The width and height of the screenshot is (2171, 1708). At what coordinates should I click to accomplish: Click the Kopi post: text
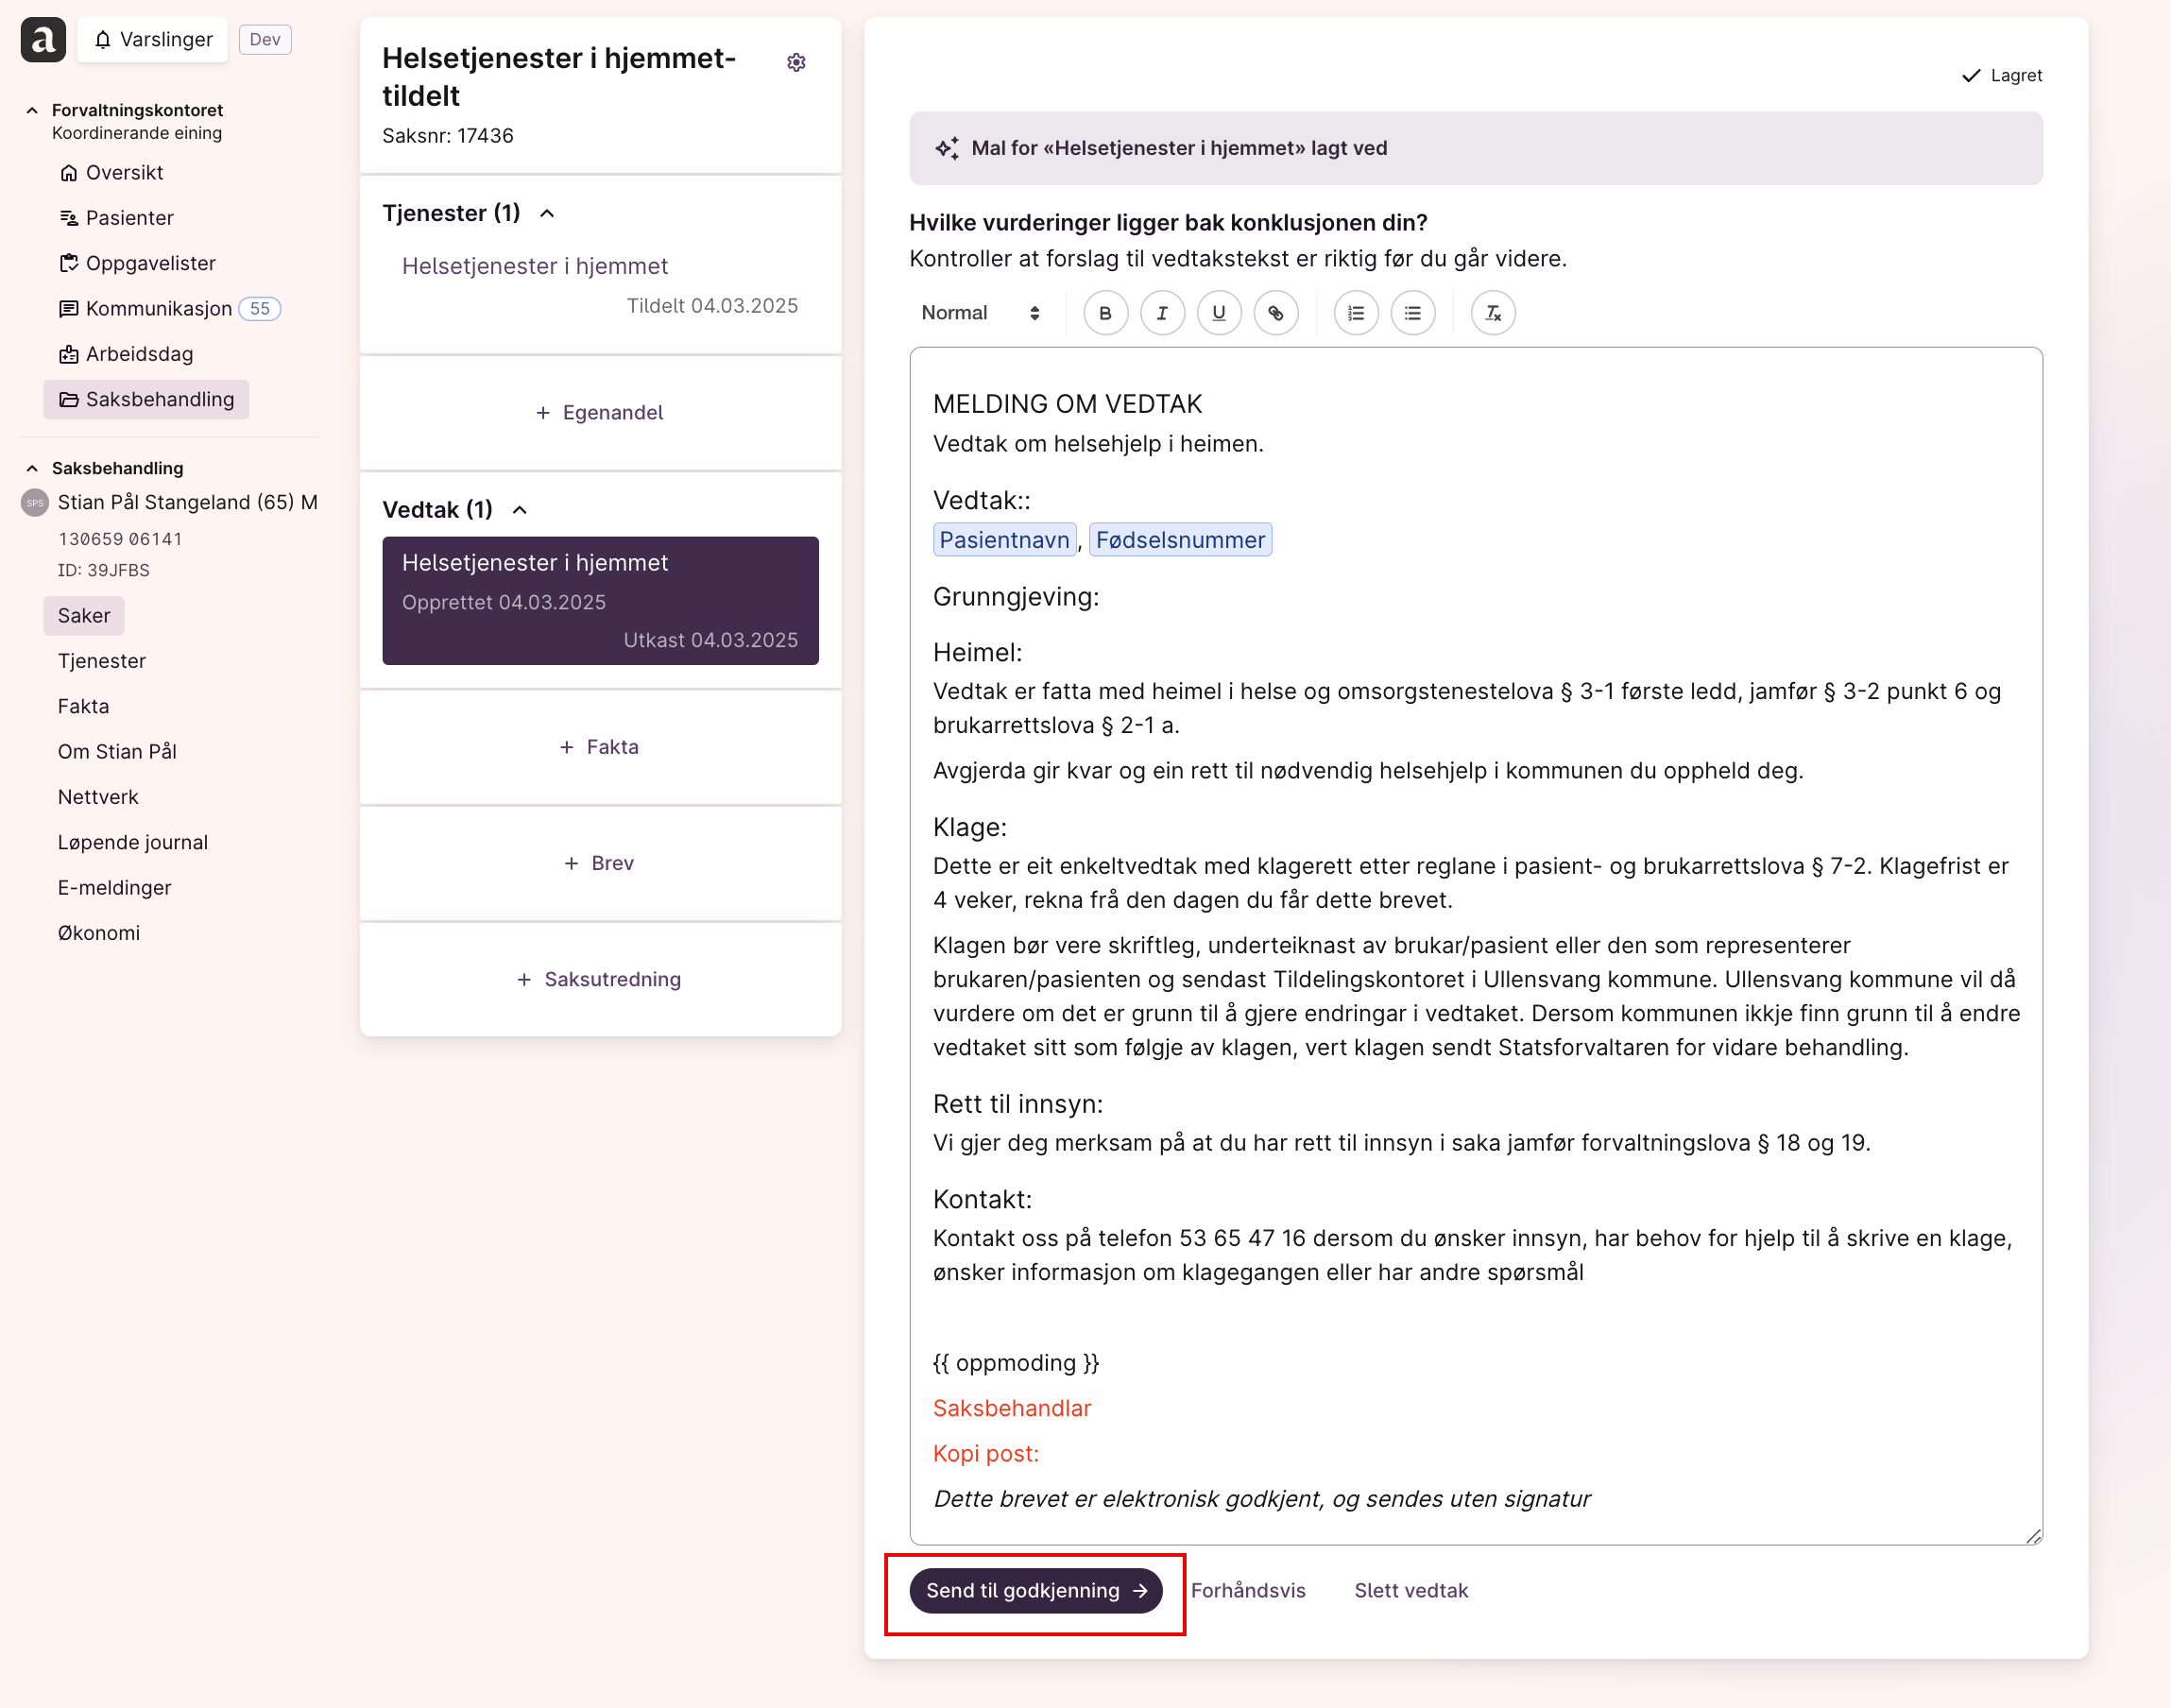986,1454
